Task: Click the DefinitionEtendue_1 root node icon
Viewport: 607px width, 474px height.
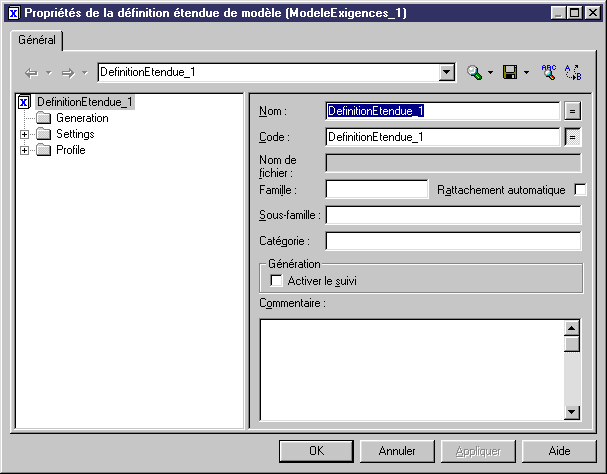Action: [x=25, y=102]
